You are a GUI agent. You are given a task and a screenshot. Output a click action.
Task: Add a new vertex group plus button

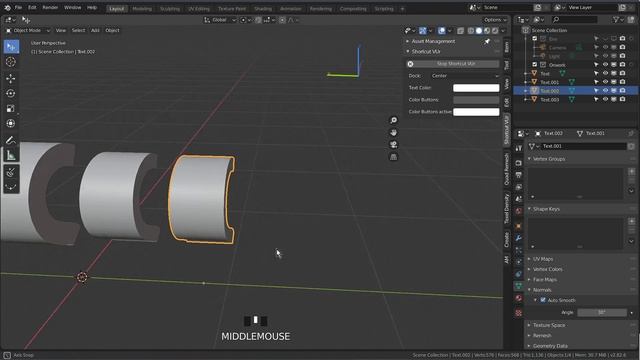click(631, 172)
